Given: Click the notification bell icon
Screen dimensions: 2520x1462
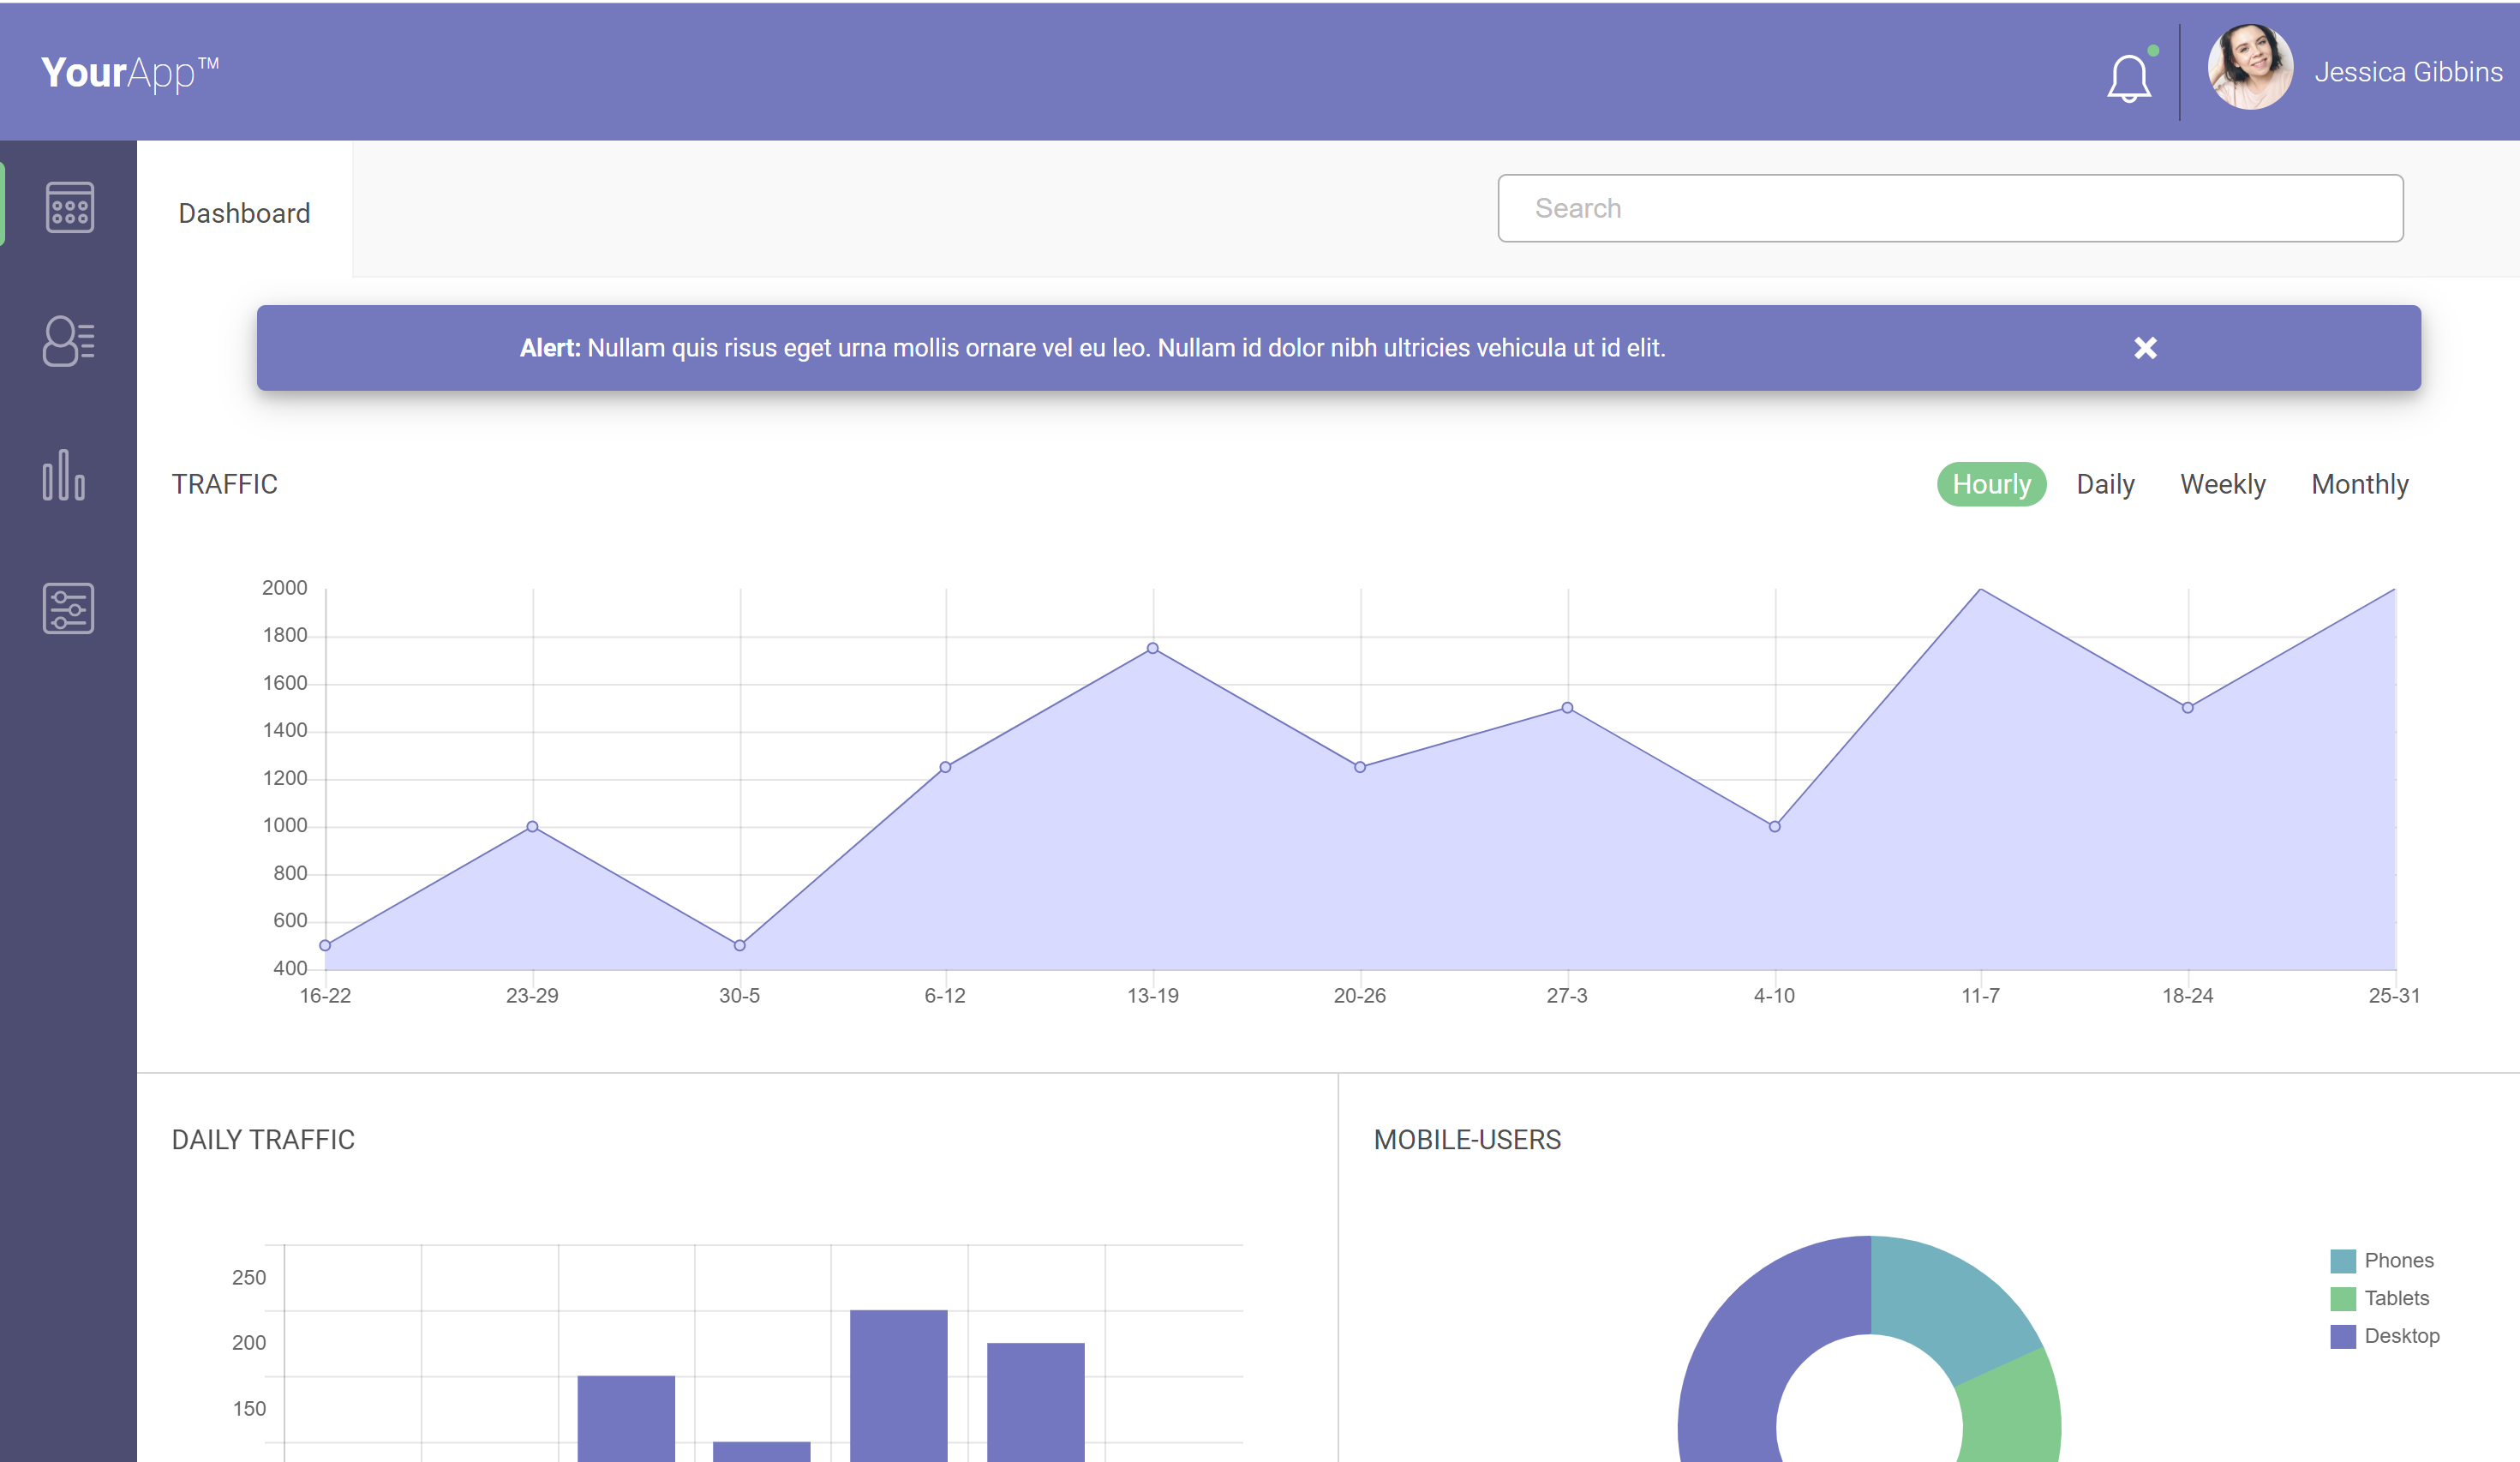Looking at the screenshot, I should (x=2129, y=77).
